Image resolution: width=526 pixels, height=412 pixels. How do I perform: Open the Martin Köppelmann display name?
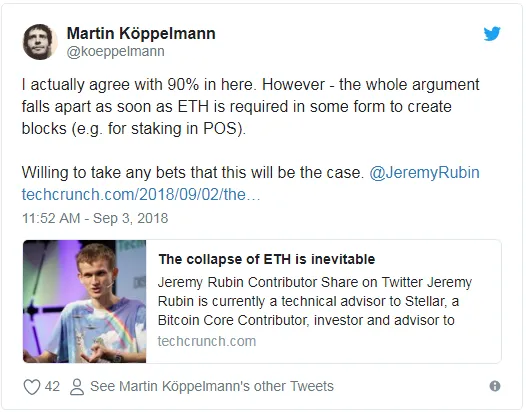[141, 34]
